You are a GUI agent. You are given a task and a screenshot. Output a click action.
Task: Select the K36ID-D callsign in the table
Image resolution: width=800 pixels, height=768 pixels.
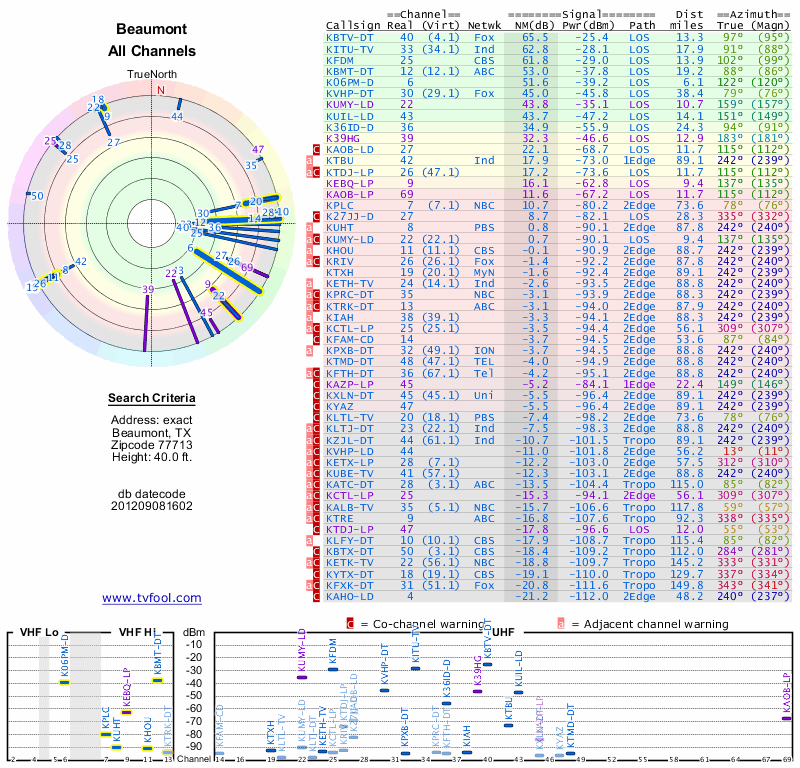pos(350,128)
